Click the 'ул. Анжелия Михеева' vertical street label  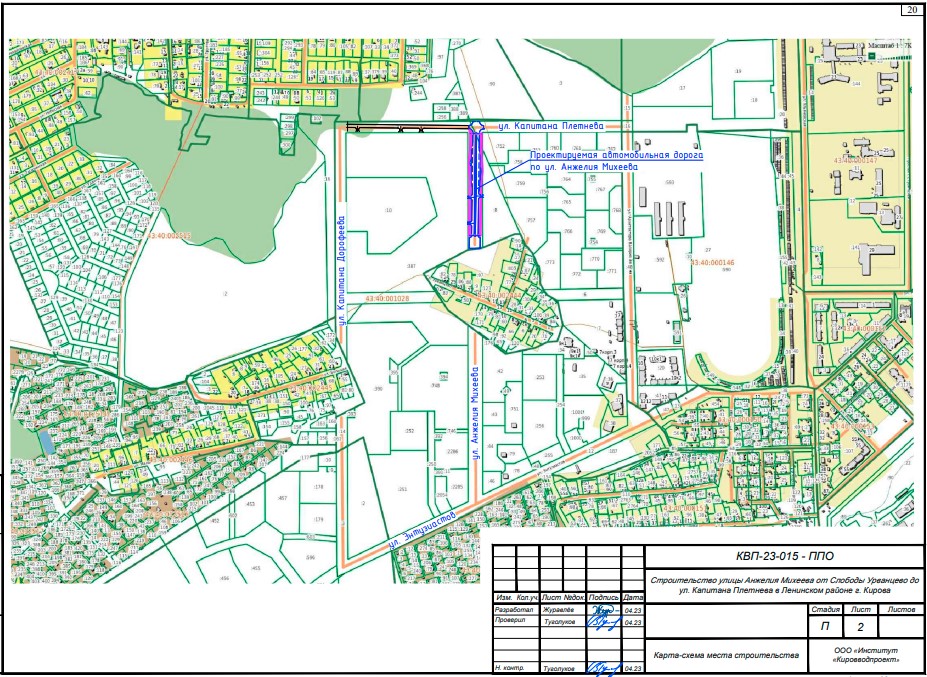(476, 410)
